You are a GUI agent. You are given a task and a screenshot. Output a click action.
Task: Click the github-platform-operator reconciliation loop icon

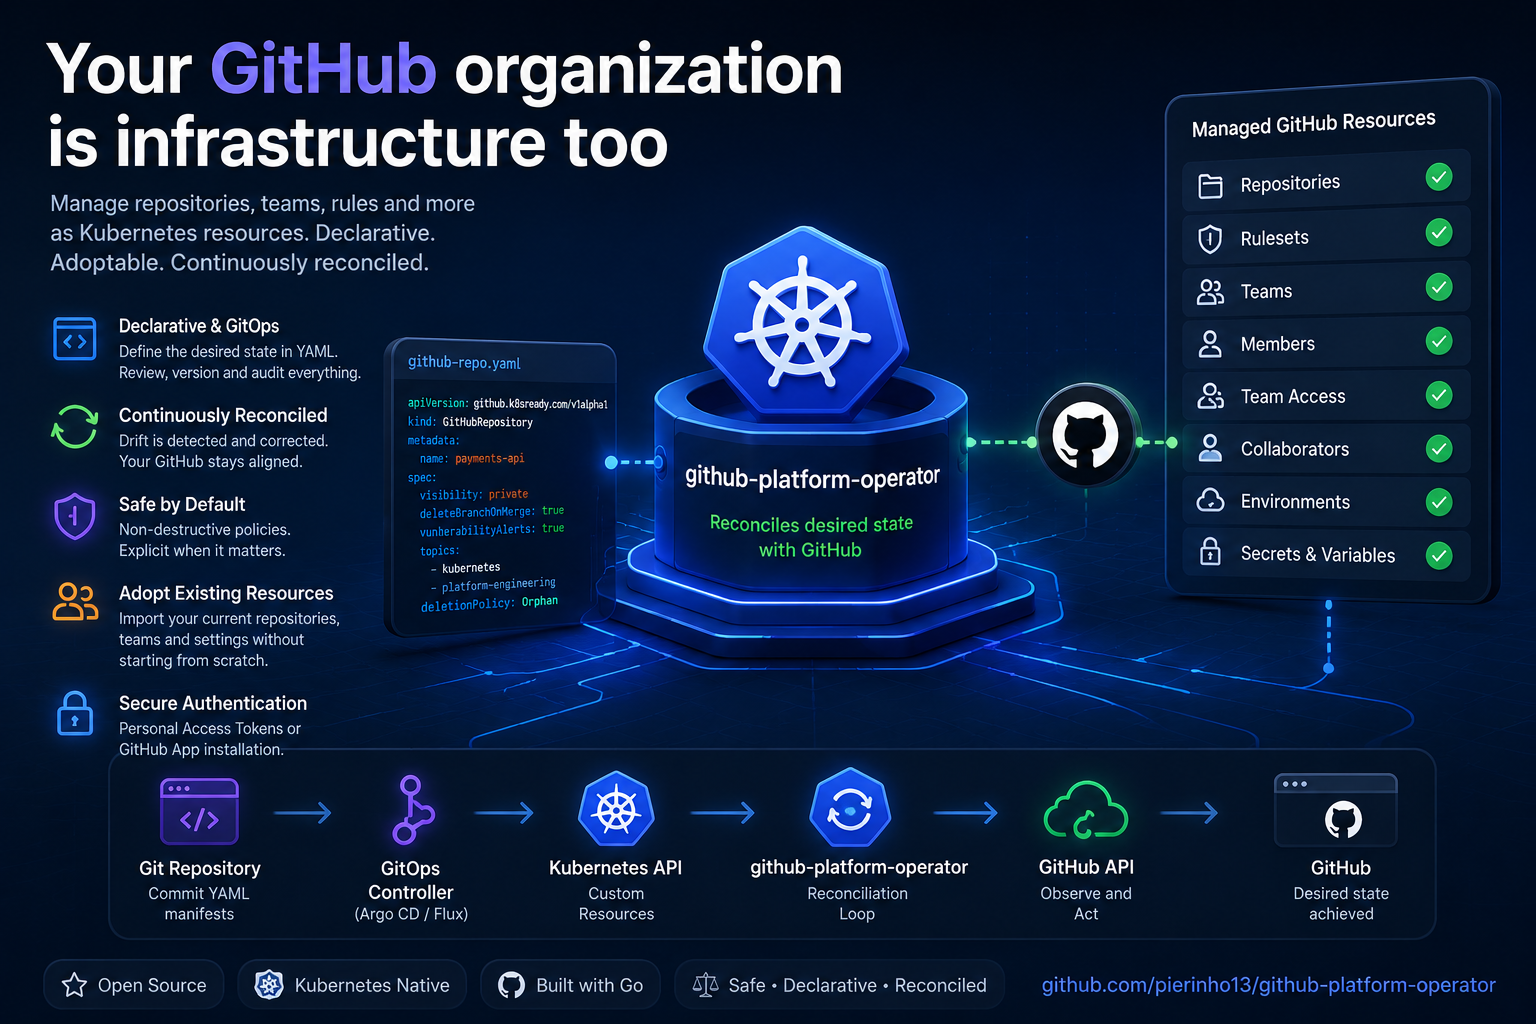pos(850,808)
